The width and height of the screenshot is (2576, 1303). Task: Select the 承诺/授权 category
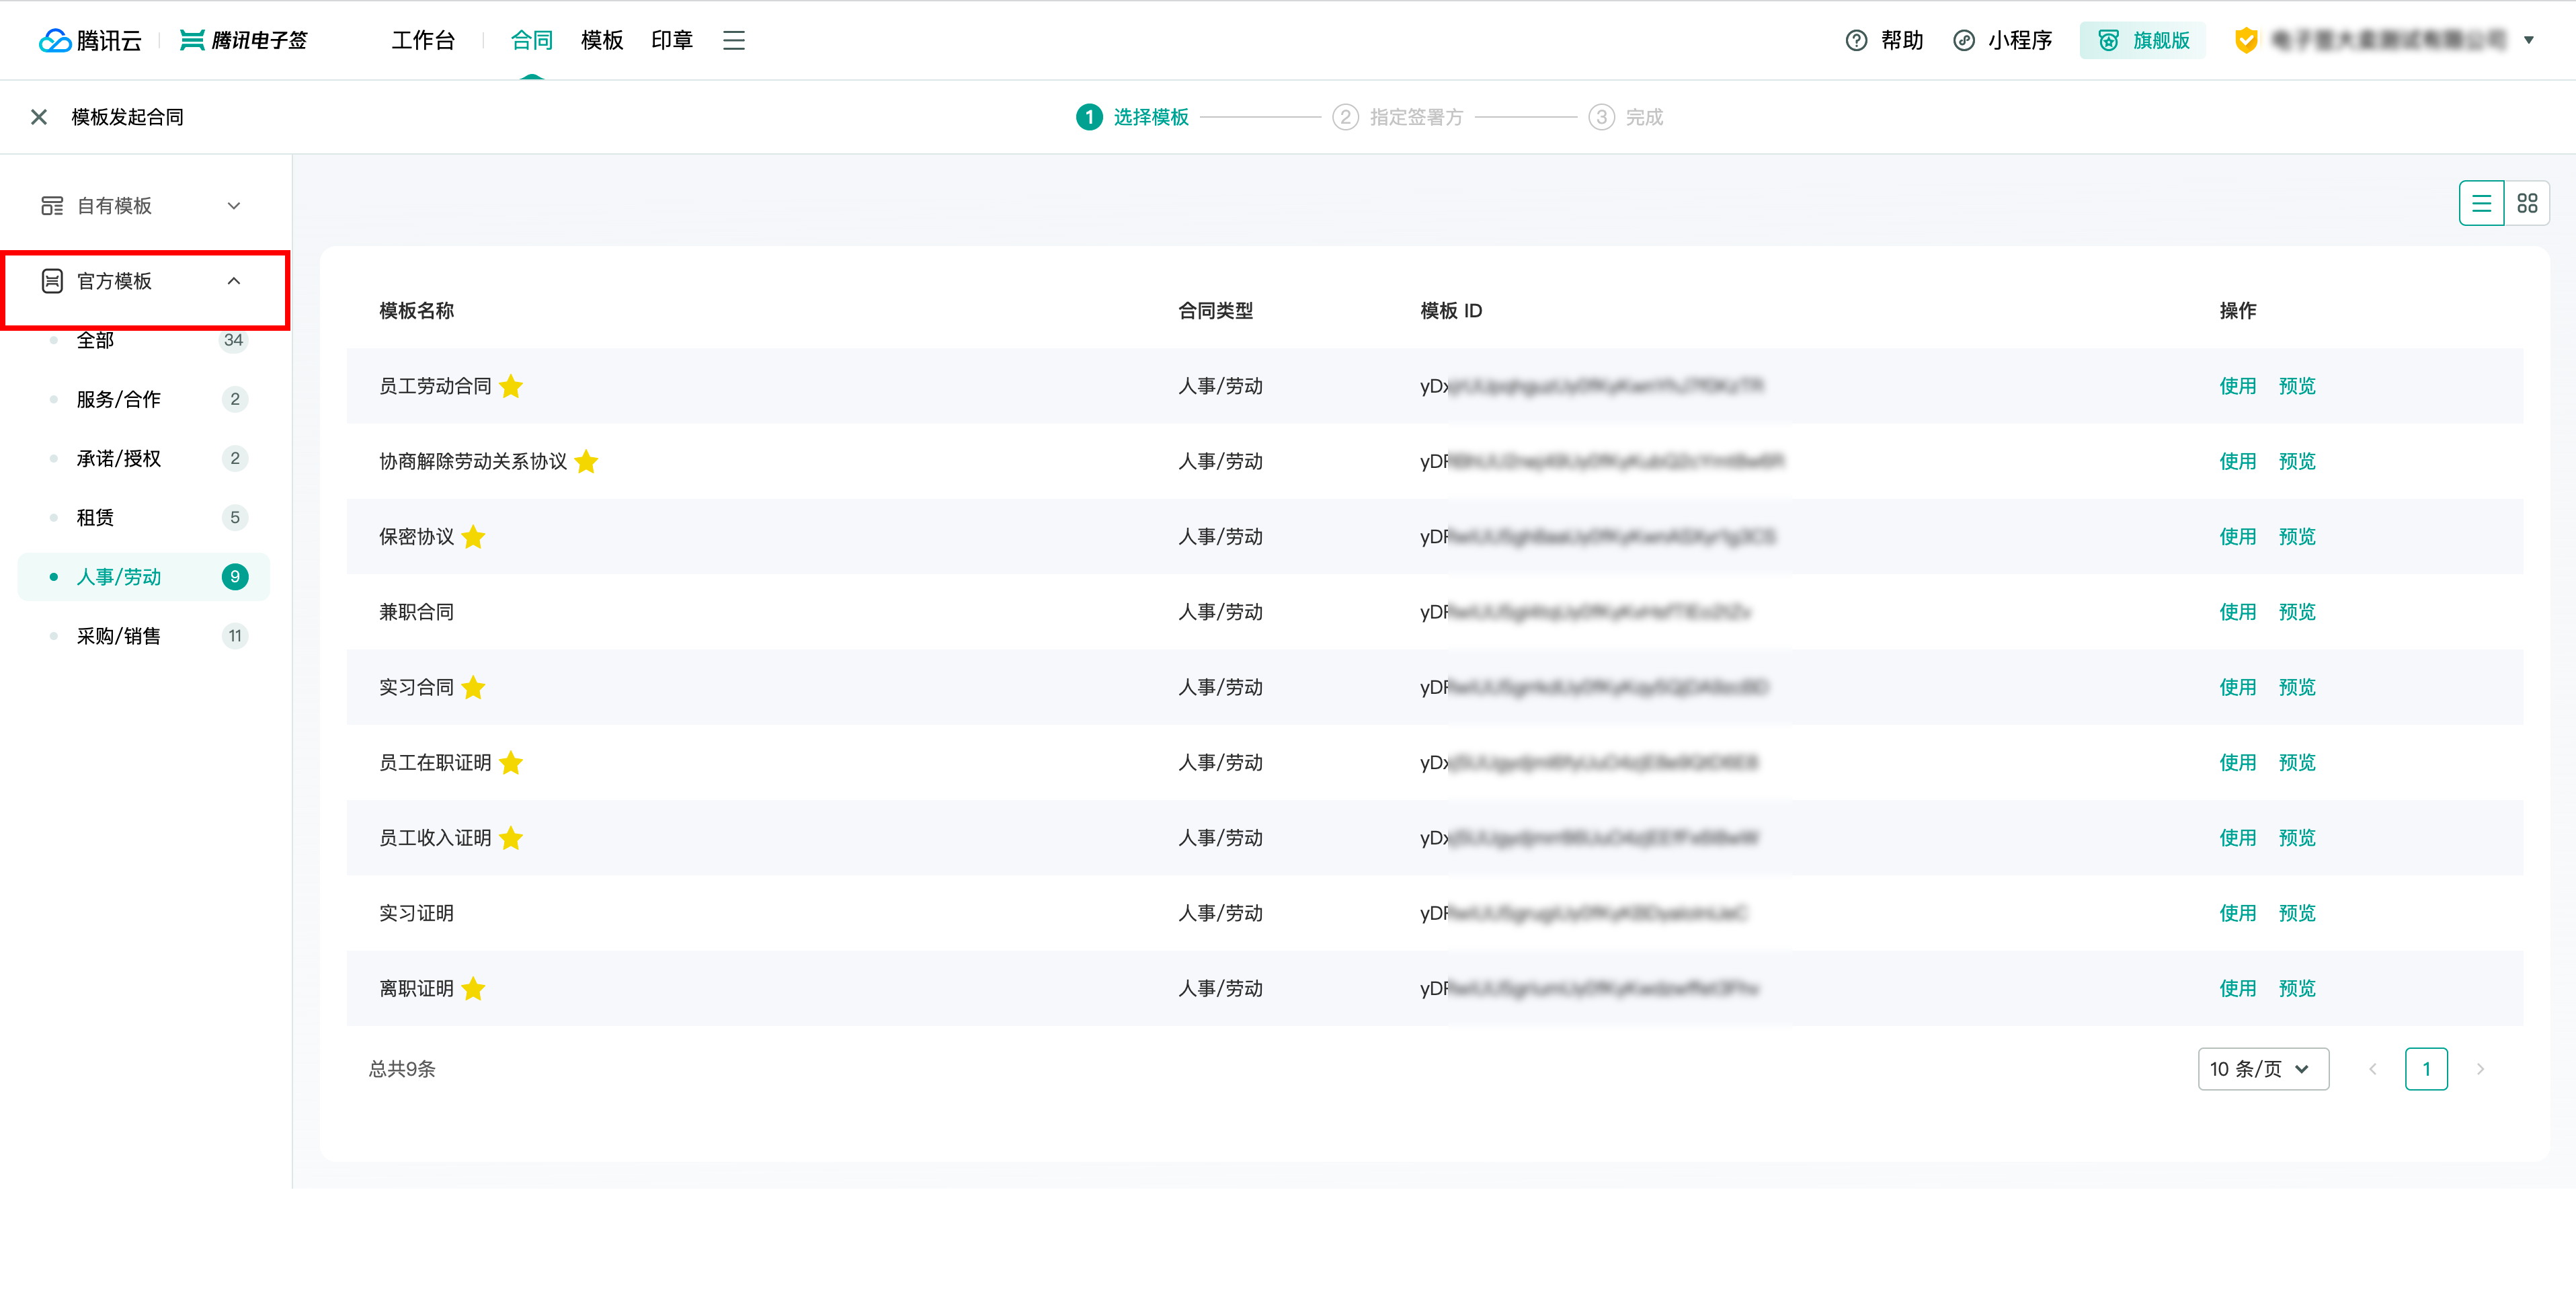point(144,458)
